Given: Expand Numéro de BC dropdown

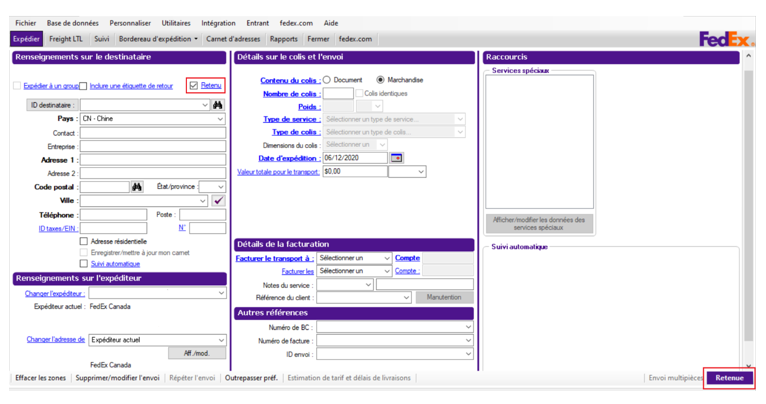Looking at the screenshot, I should pos(468,327).
